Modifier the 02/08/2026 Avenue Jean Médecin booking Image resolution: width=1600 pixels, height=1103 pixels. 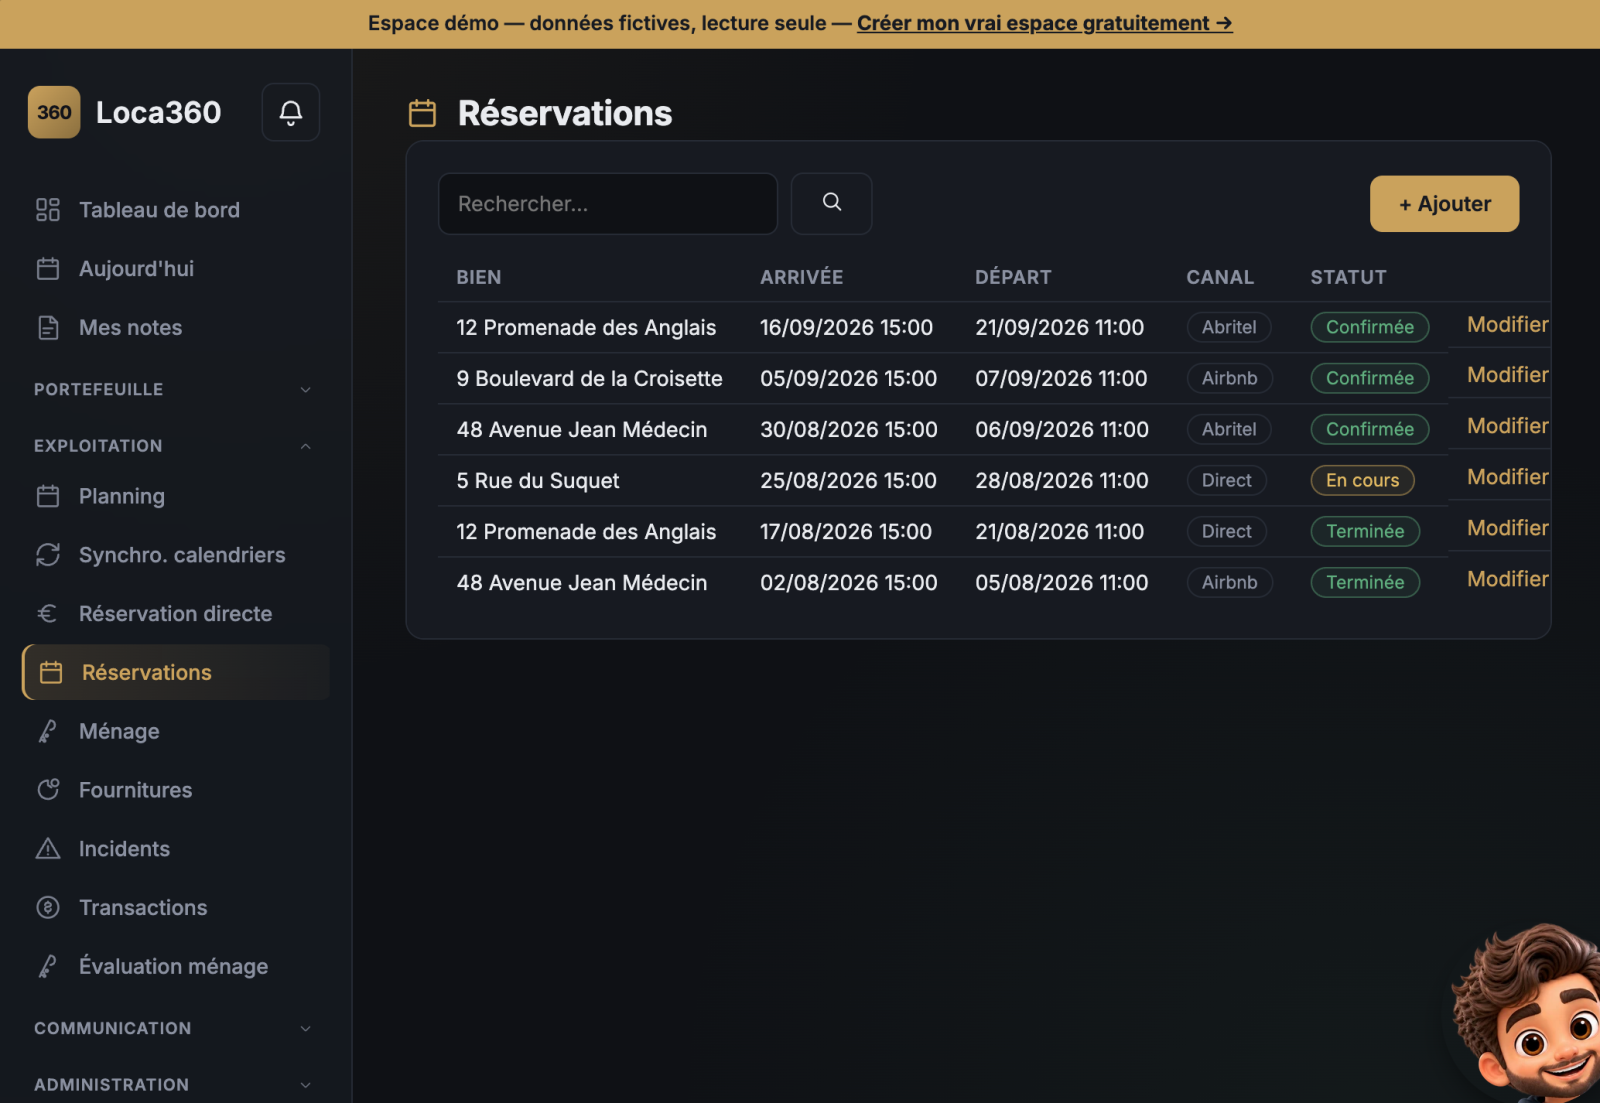click(1507, 580)
